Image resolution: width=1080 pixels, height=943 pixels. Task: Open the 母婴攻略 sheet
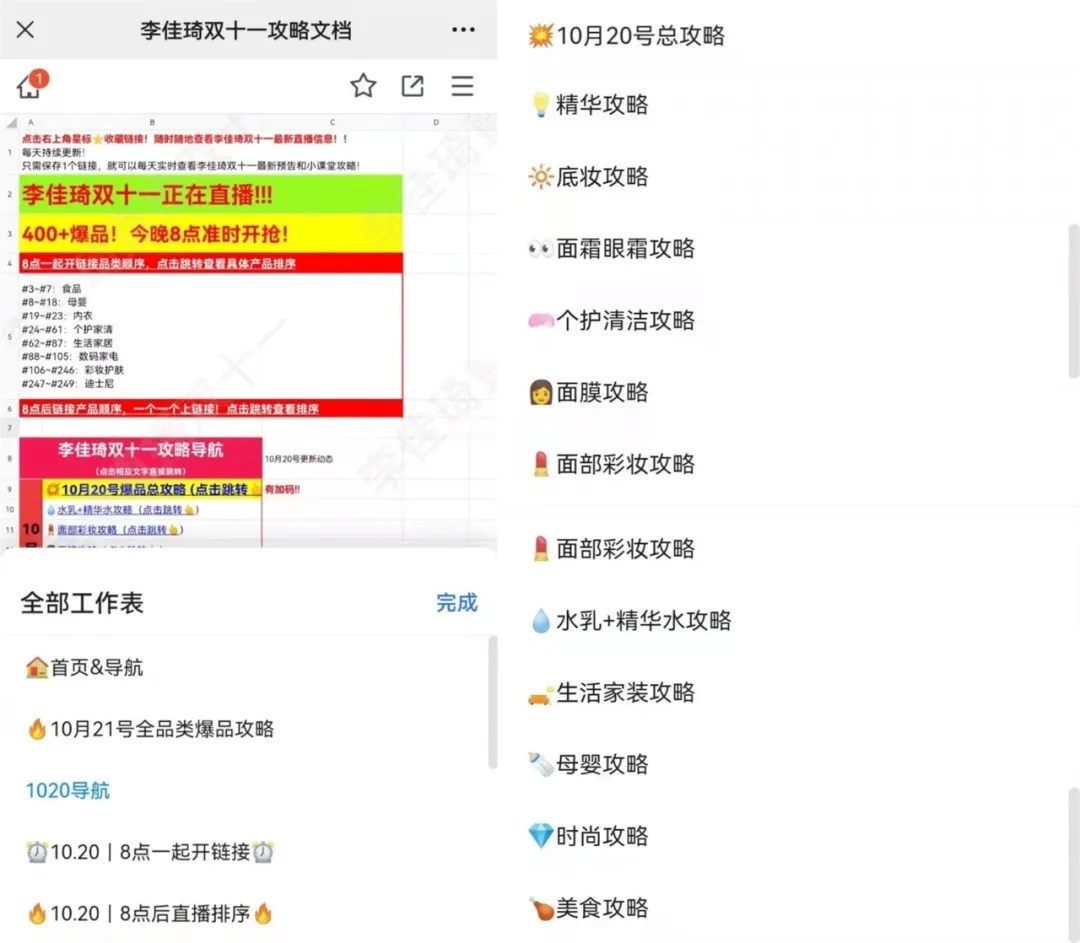click(x=589, y=765)
